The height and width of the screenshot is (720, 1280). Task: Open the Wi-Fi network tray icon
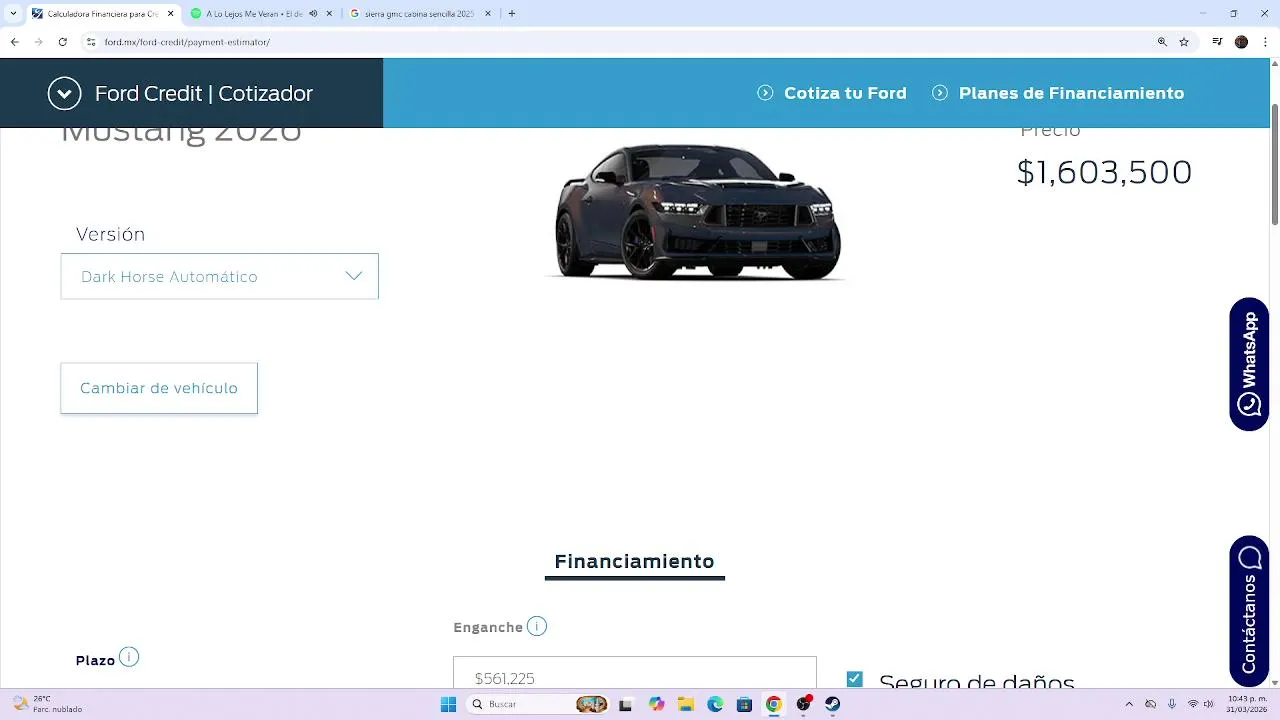(x=1193, y=704)
